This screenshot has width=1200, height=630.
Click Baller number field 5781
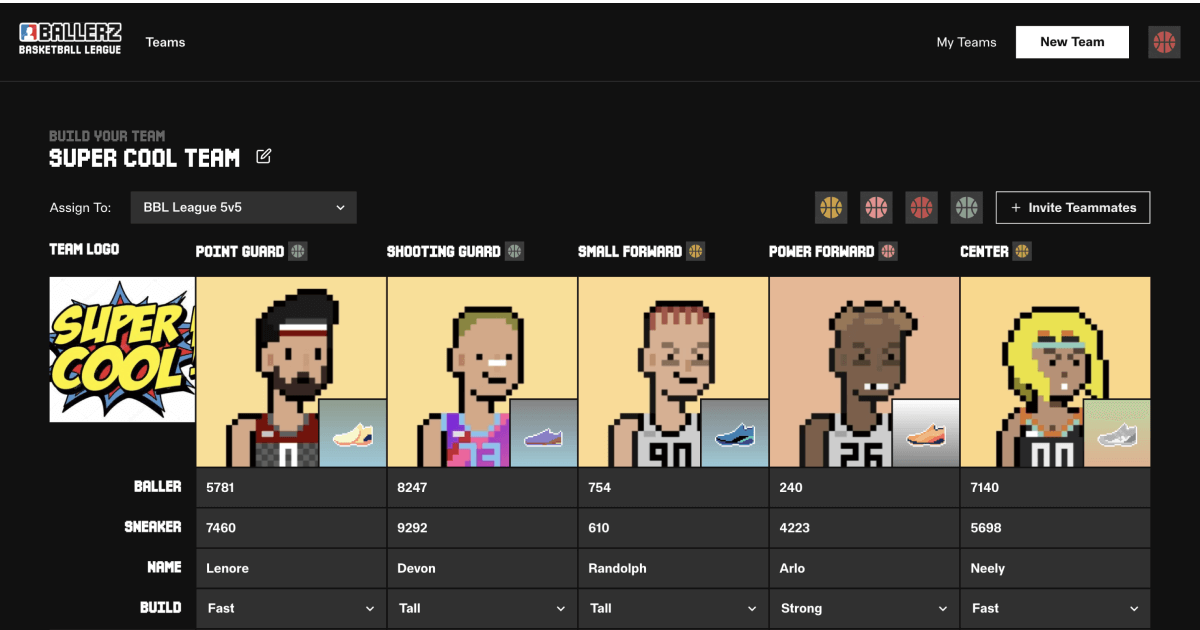tap(291, 487)
